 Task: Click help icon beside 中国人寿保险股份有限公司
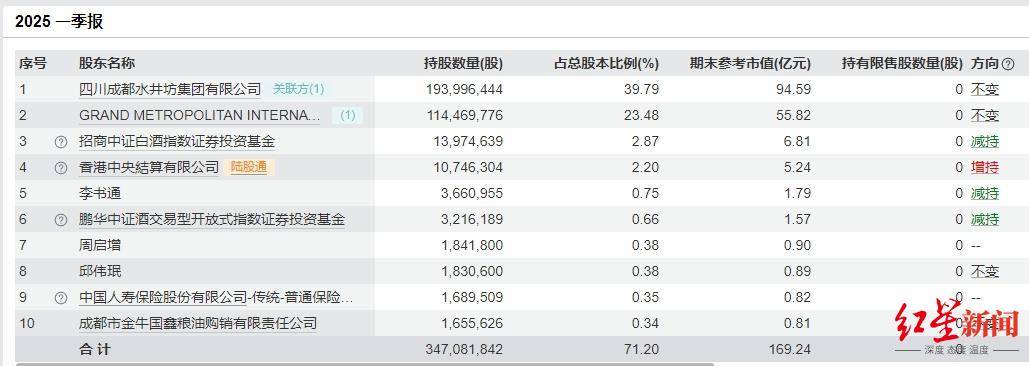point(61,298)
